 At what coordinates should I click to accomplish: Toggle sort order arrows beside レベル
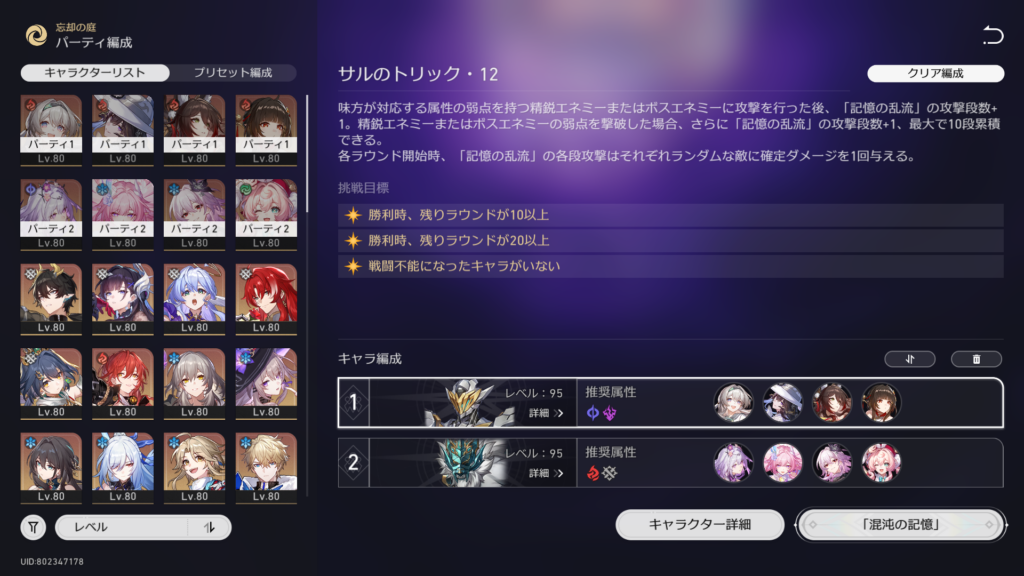(209, 527)
